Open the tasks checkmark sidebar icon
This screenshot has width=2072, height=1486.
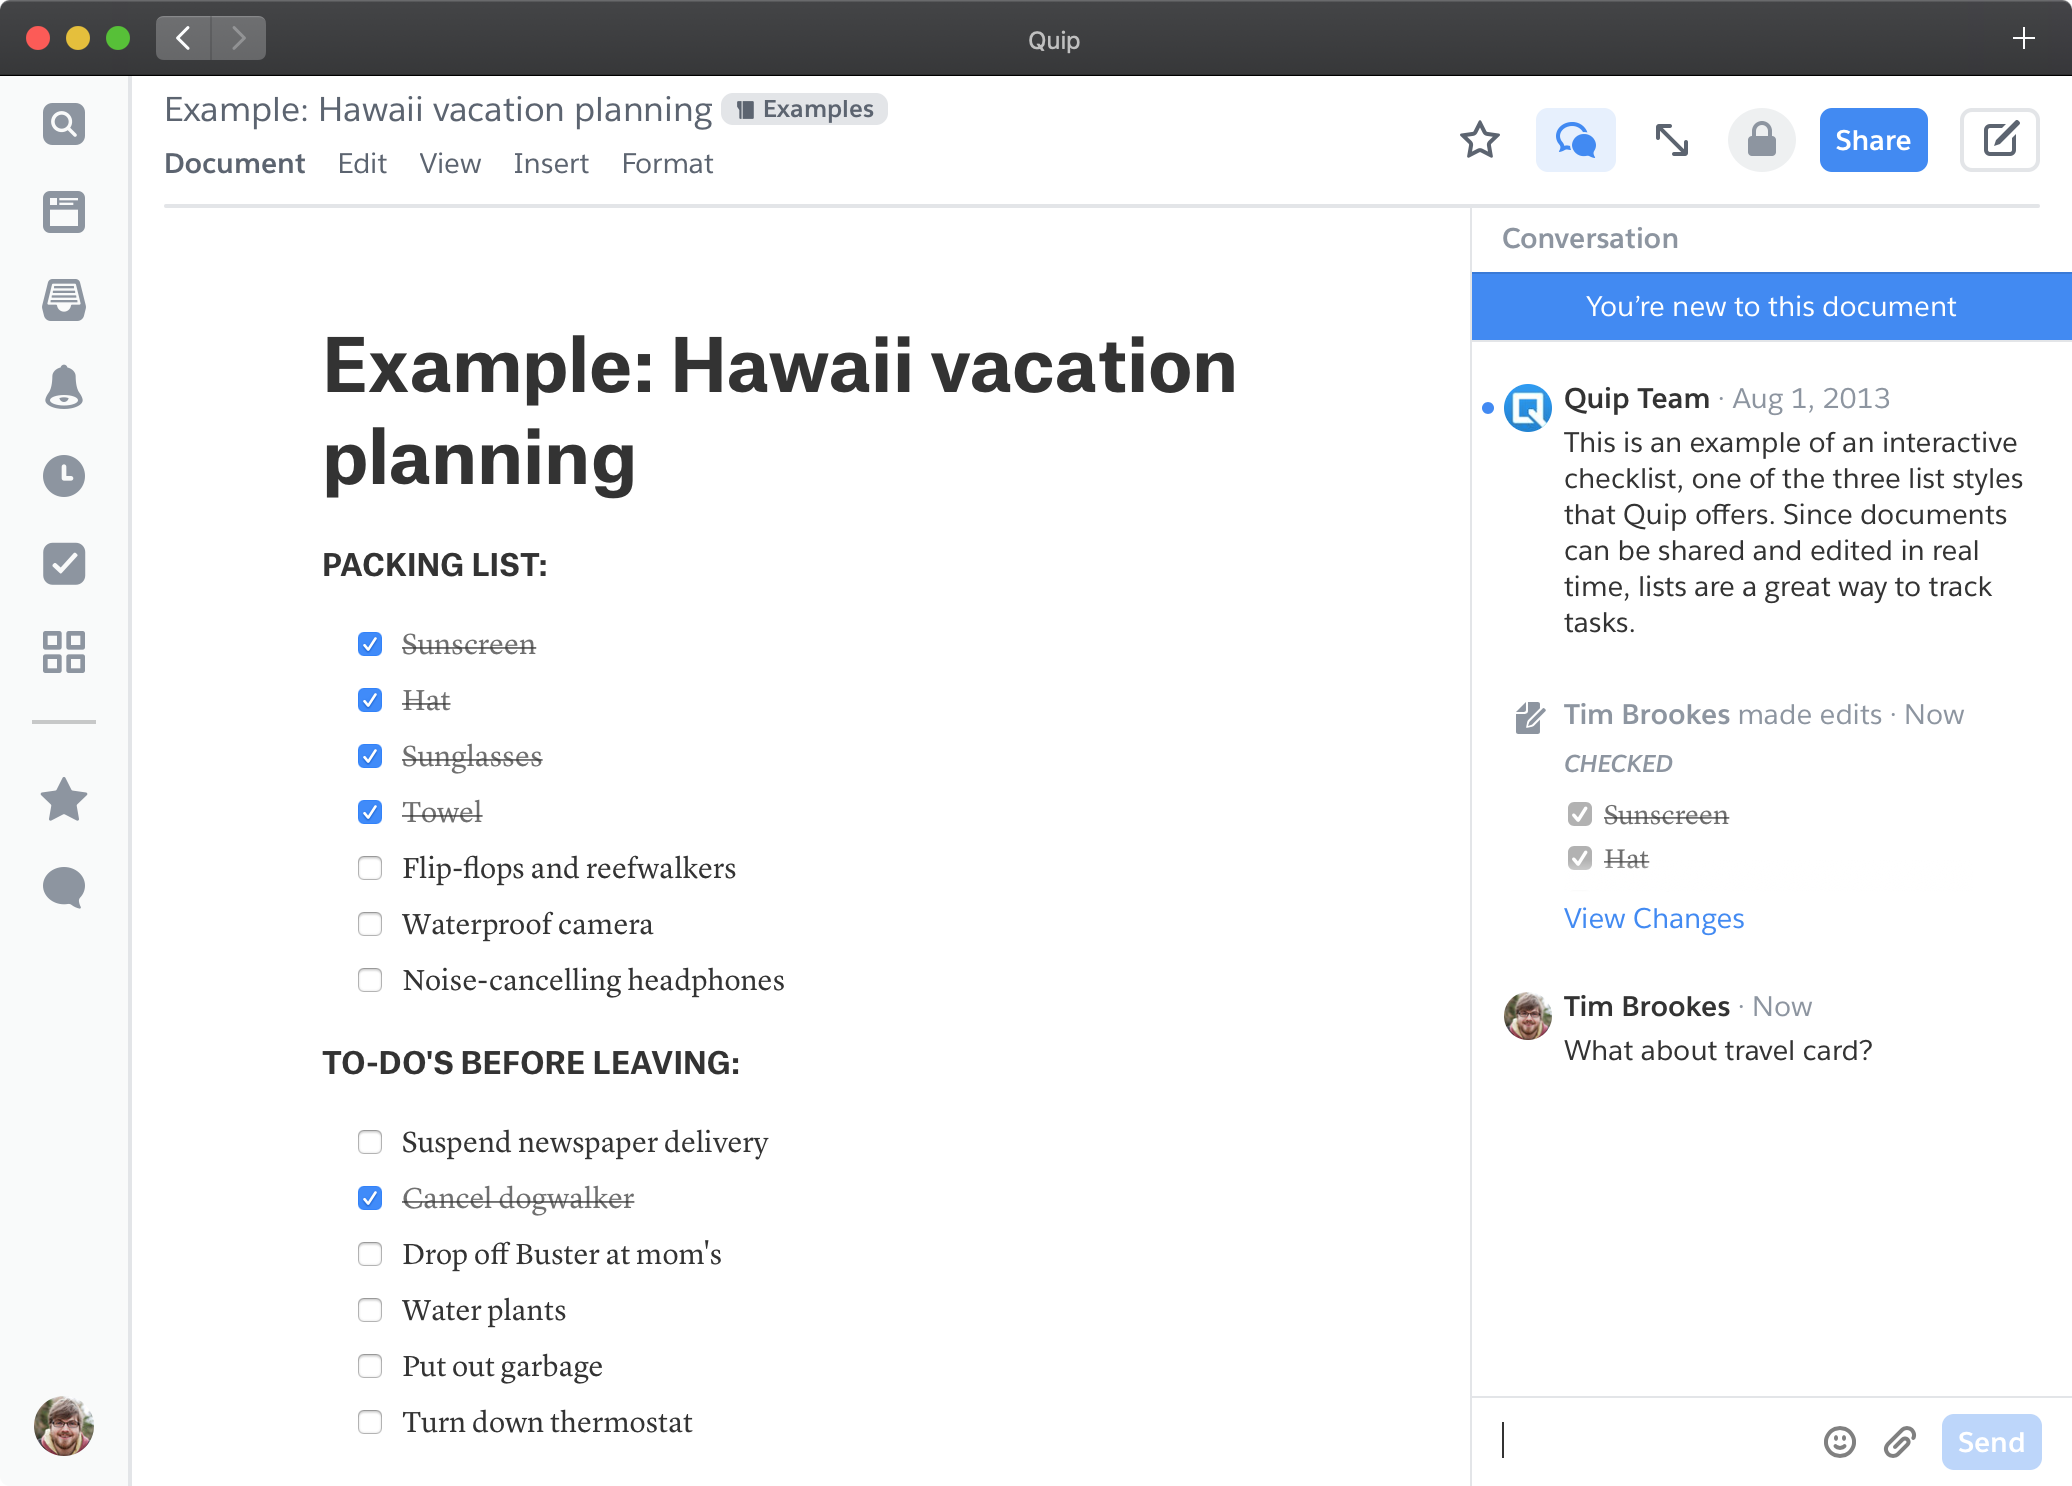point(64,564)
